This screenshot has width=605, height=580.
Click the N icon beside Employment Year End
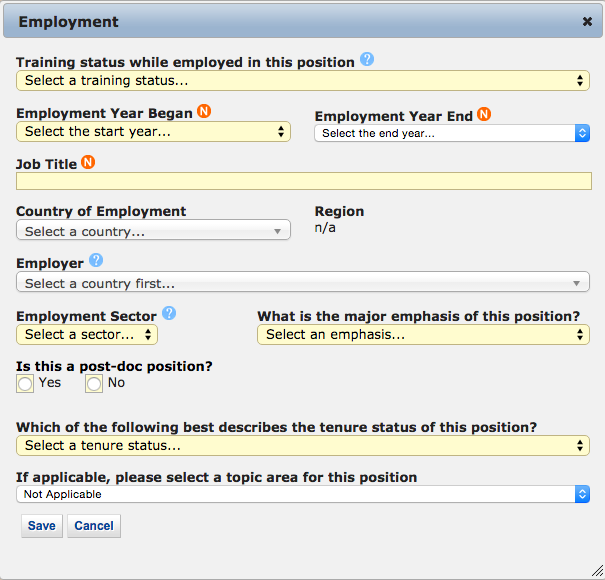(x=484, y=115)
